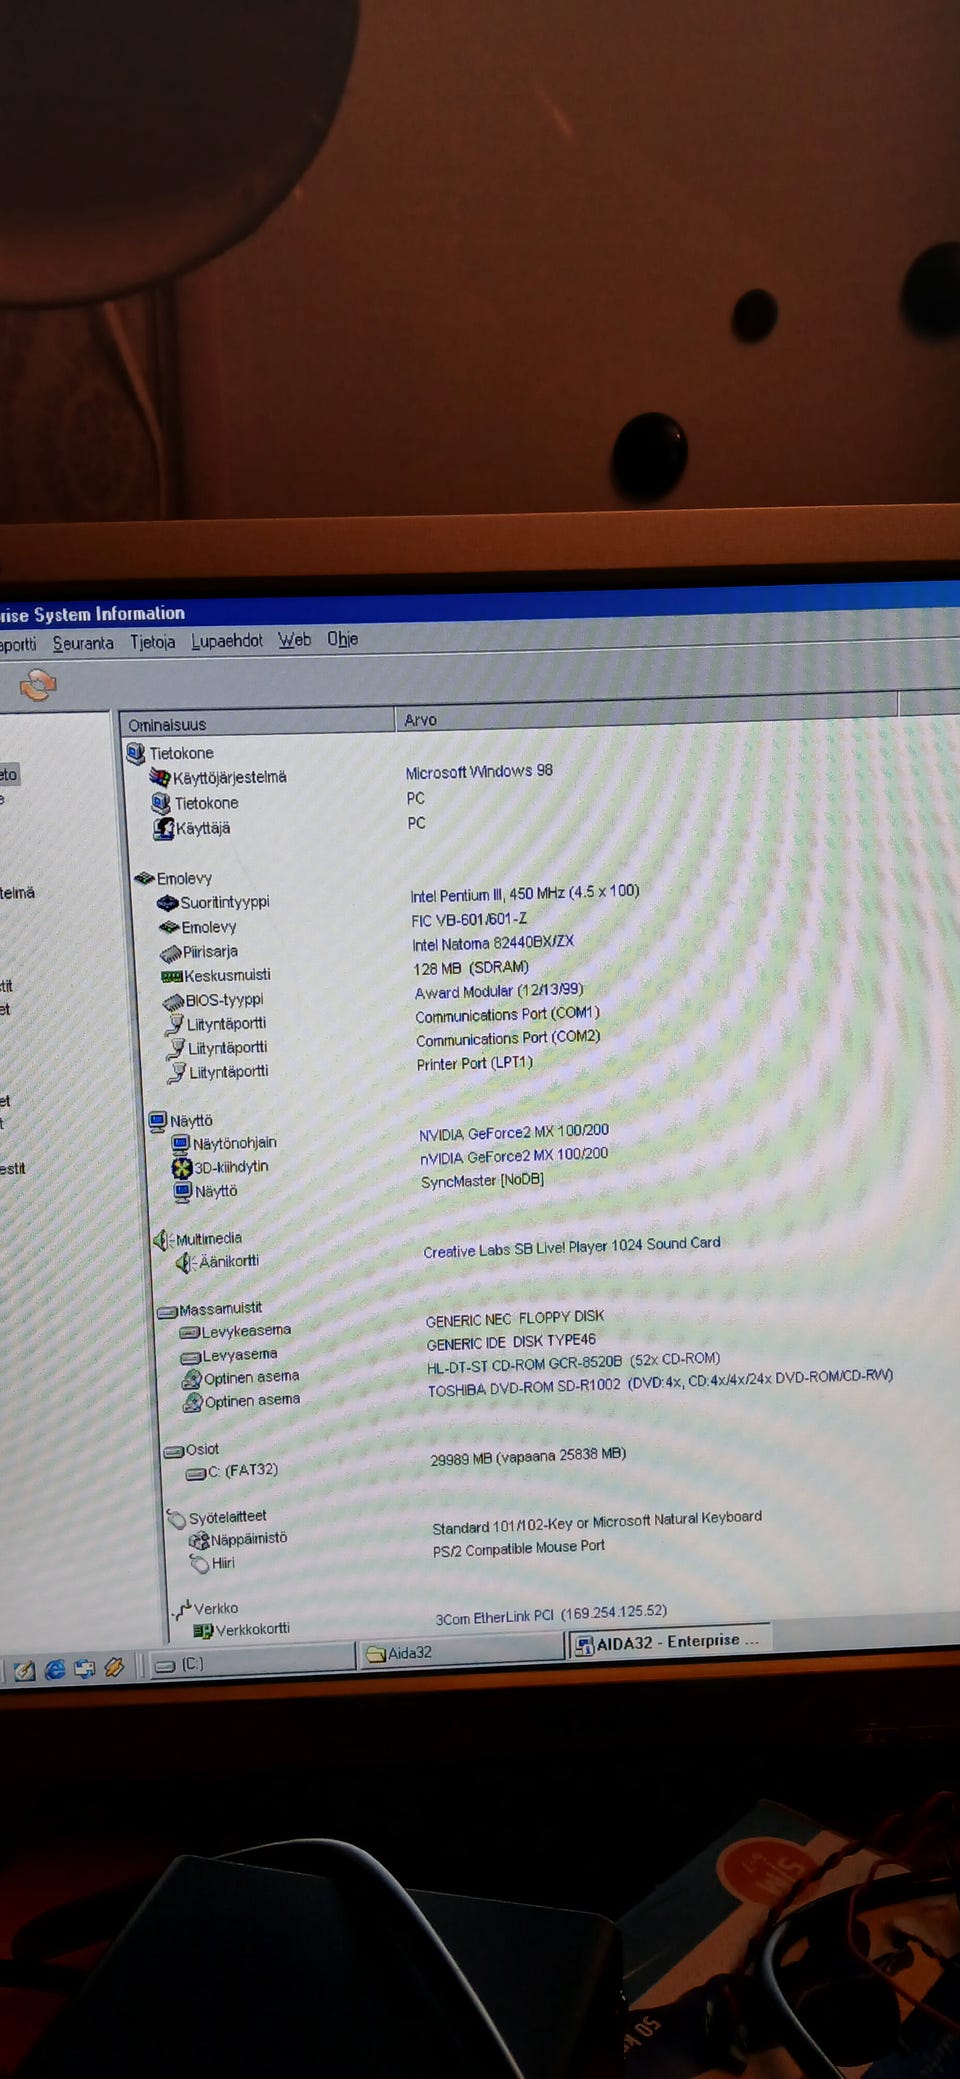Select the Piirisarja row icon
The height and width of the screenshot is (2079, 960).
pos(170,952)
